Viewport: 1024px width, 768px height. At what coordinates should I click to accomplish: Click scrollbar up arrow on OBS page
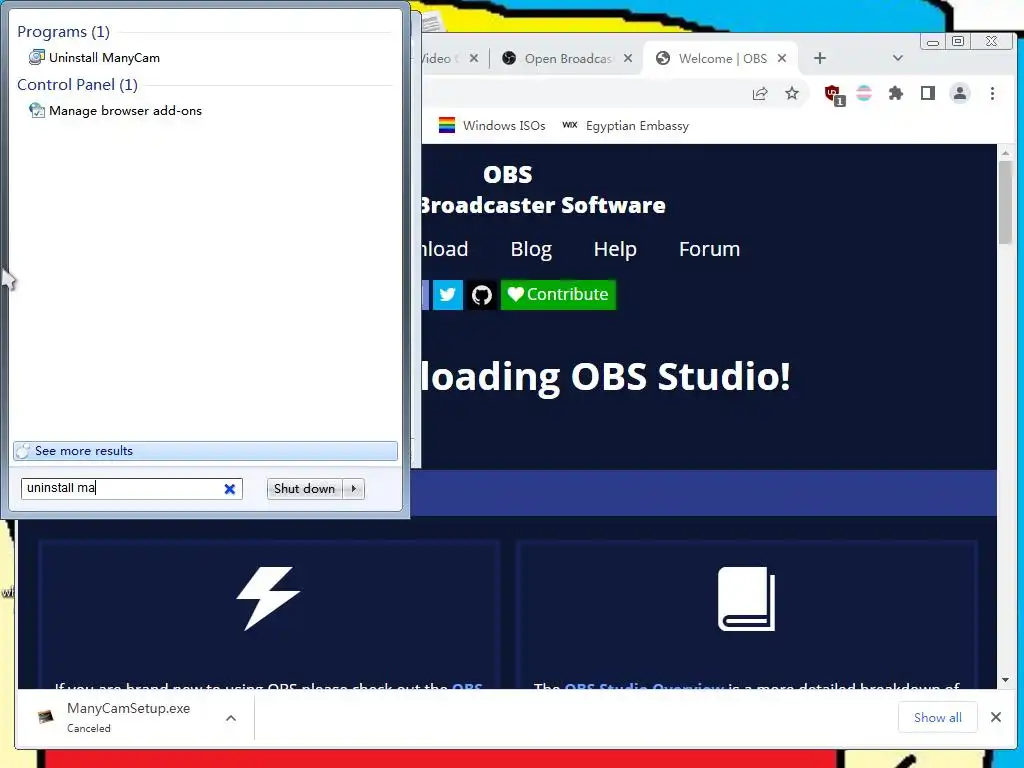click(x=1005, y=153)
